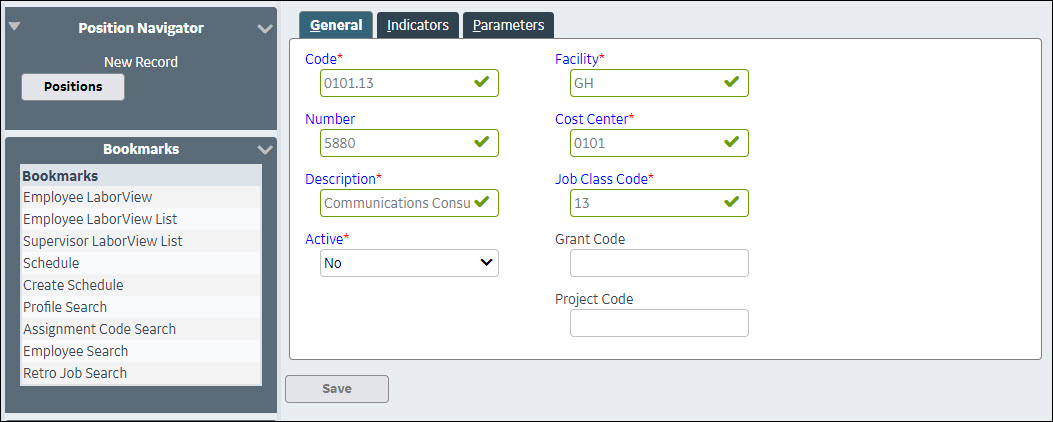
Task: Click the Positions button
Action: pos(73,87)
